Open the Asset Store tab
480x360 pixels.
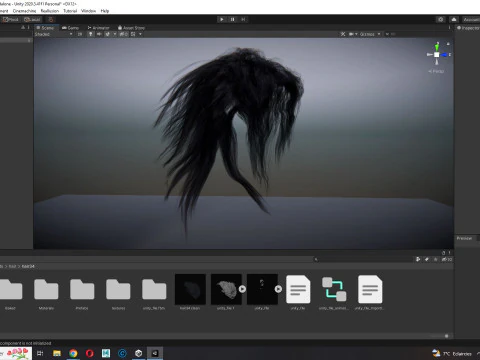[x=131, y=28]
